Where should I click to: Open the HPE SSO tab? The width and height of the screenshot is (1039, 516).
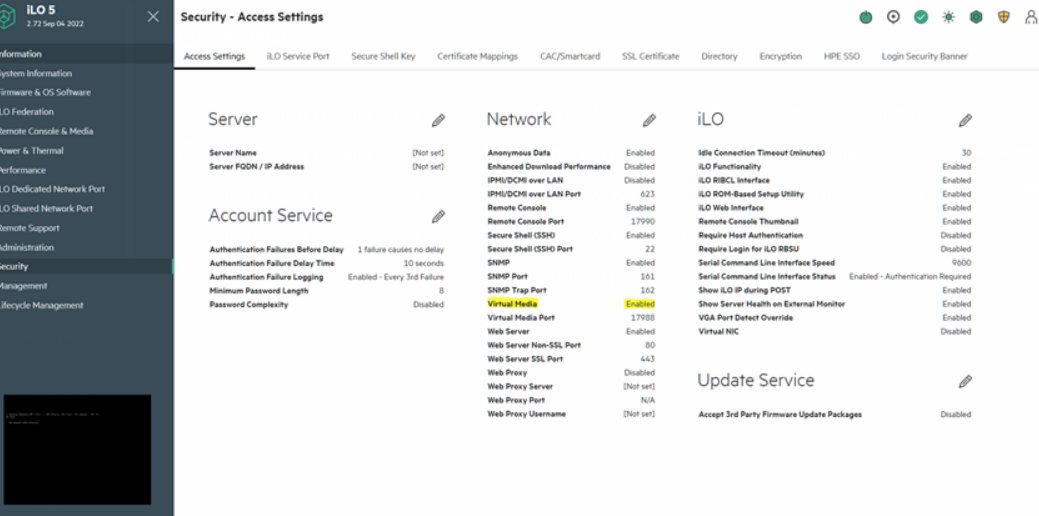842,56
